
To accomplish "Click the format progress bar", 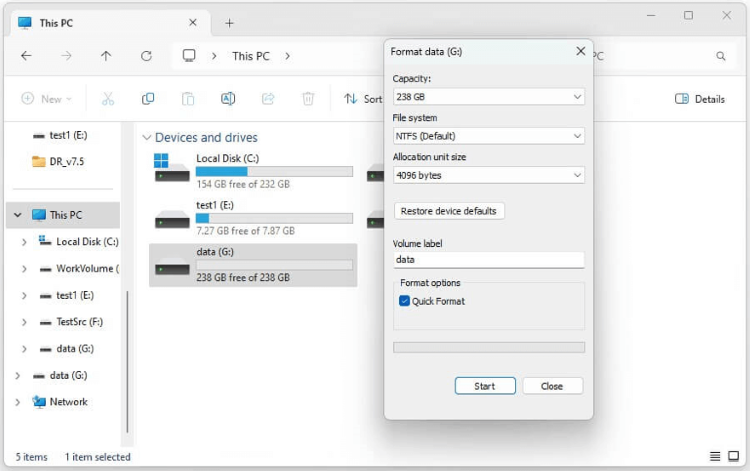I will point(488,347).
